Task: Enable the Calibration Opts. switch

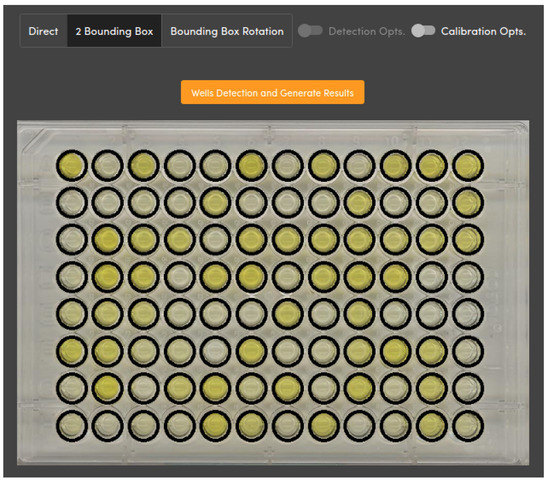Action: coord(423,31)
